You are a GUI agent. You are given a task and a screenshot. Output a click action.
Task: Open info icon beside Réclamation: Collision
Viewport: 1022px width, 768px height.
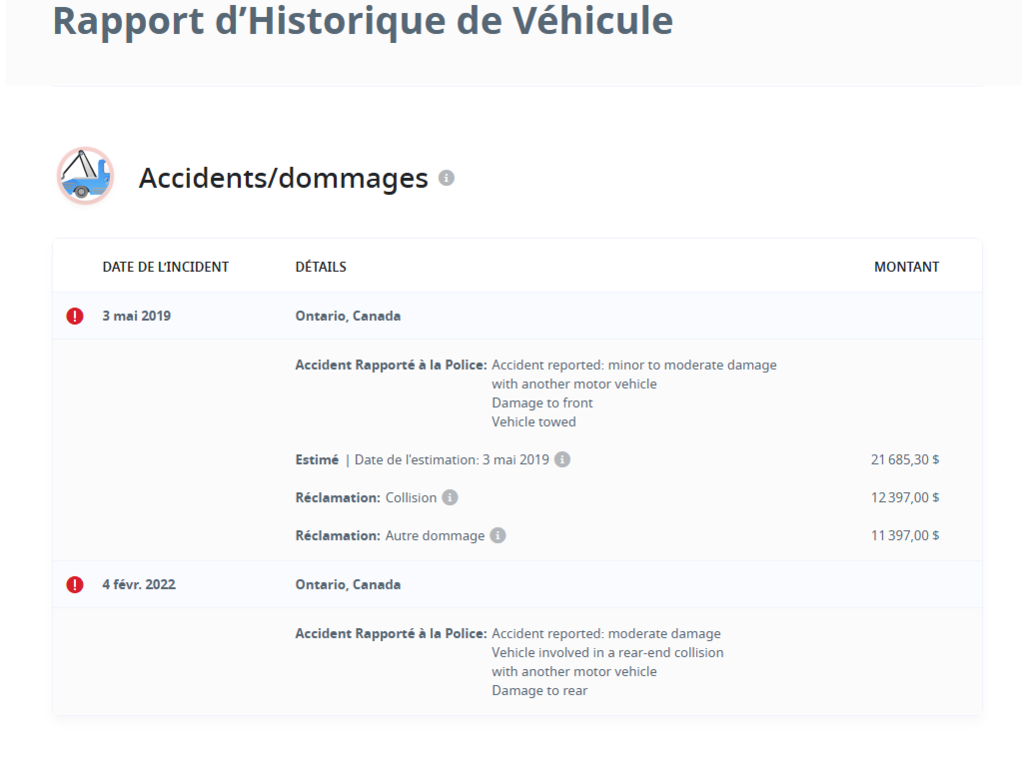click(x=450, y=497)
